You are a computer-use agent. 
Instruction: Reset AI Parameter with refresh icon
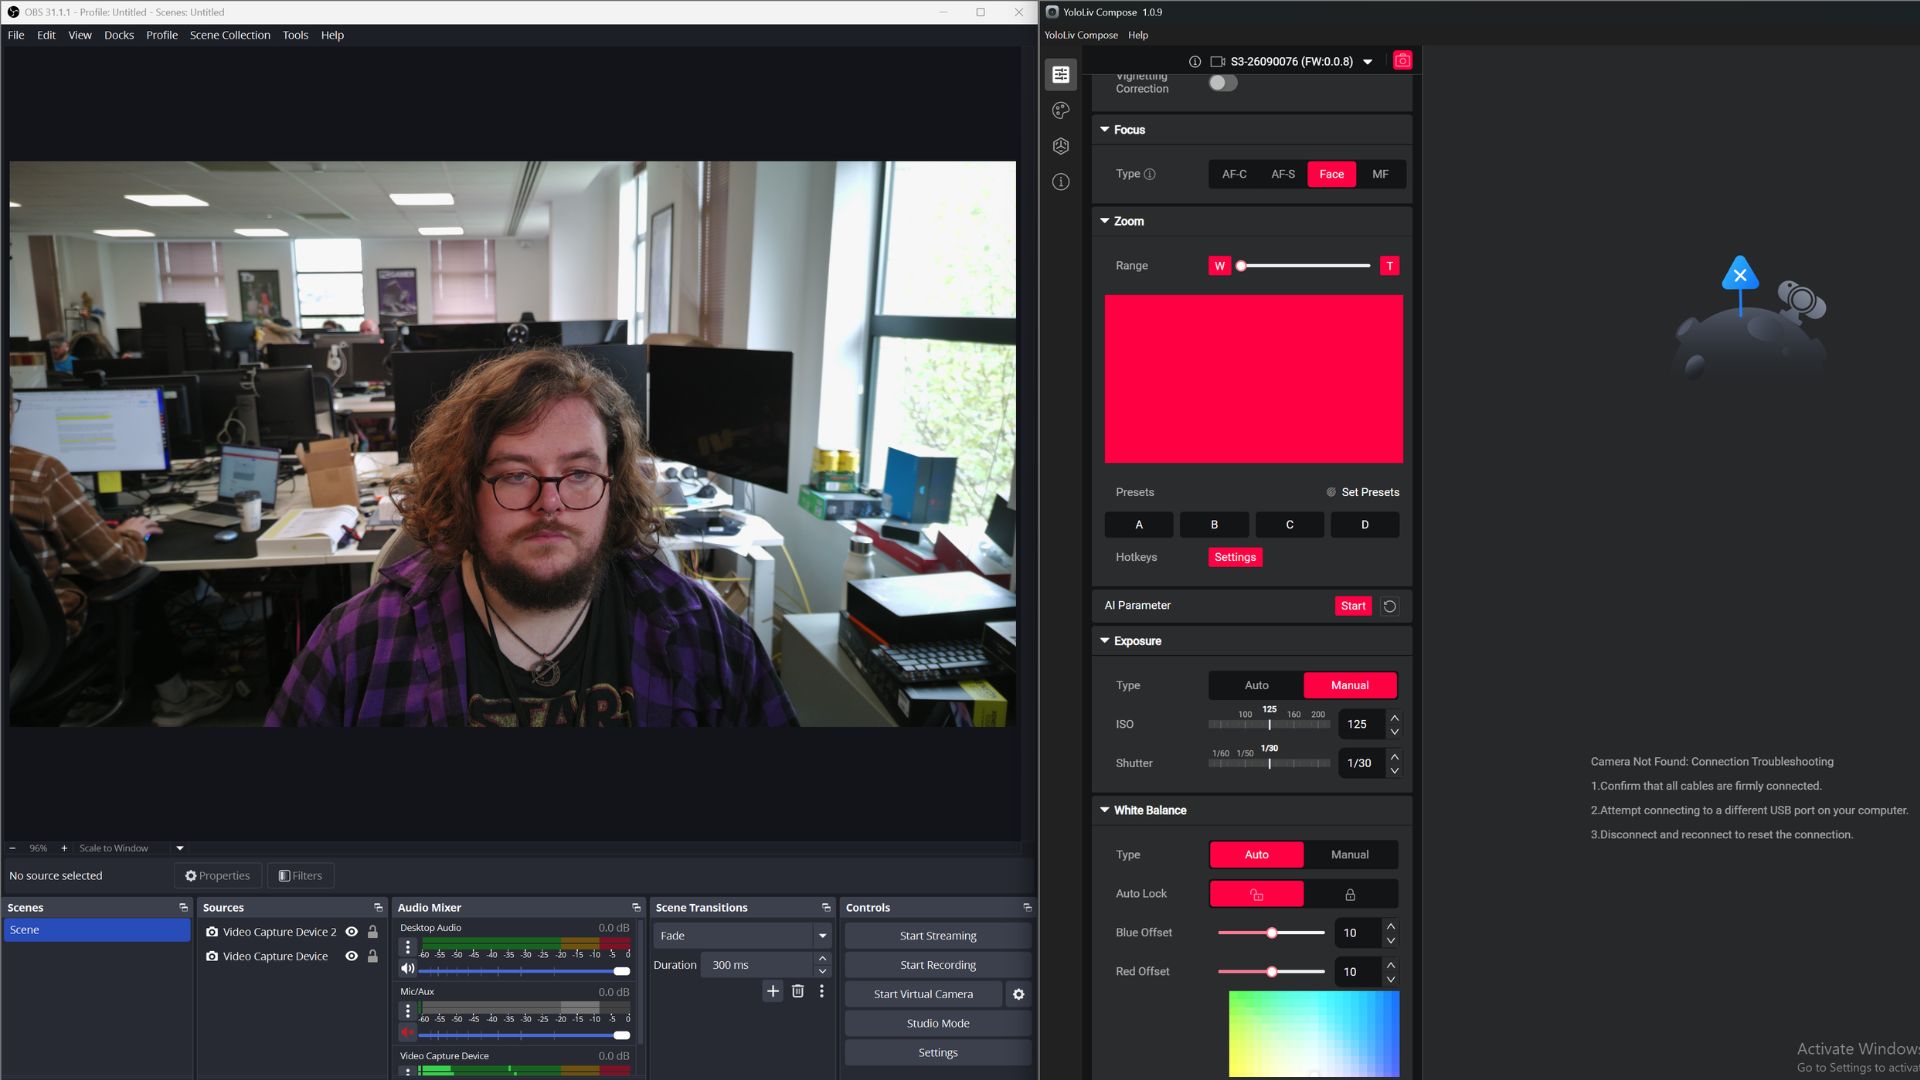click(1389, 606)
